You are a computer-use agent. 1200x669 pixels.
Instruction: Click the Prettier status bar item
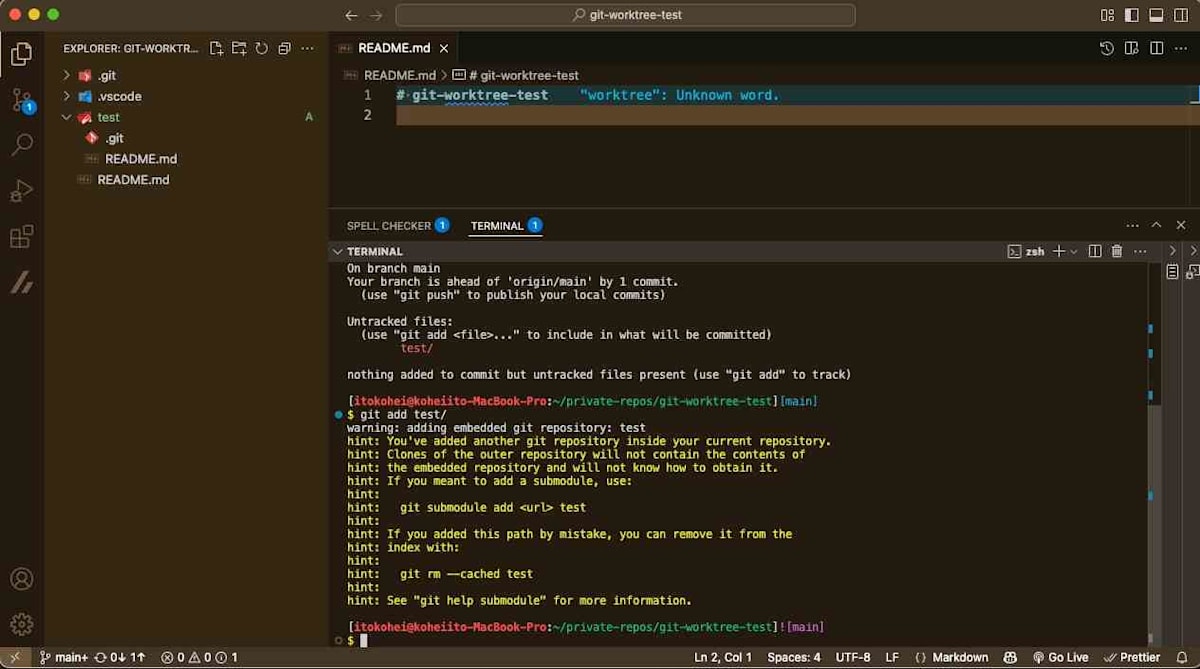1131,657
